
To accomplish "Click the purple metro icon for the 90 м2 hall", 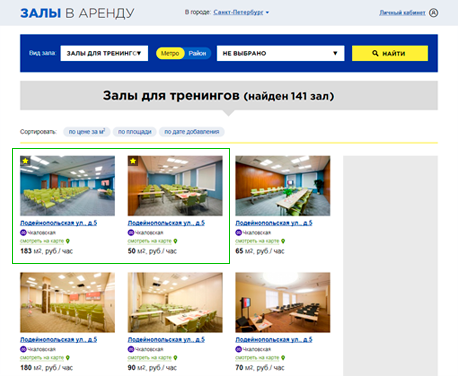I will [x=131, y=349].
